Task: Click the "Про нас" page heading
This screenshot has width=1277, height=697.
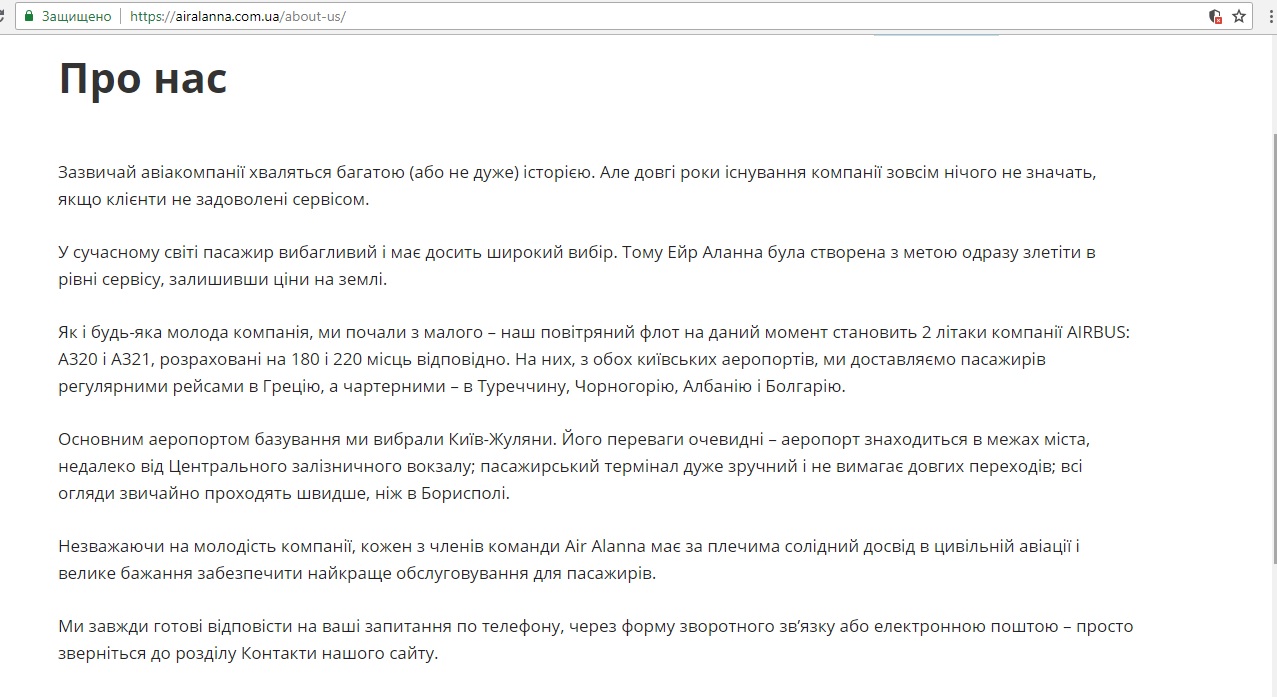Action: pyautogui.click(x=143, y=80)
